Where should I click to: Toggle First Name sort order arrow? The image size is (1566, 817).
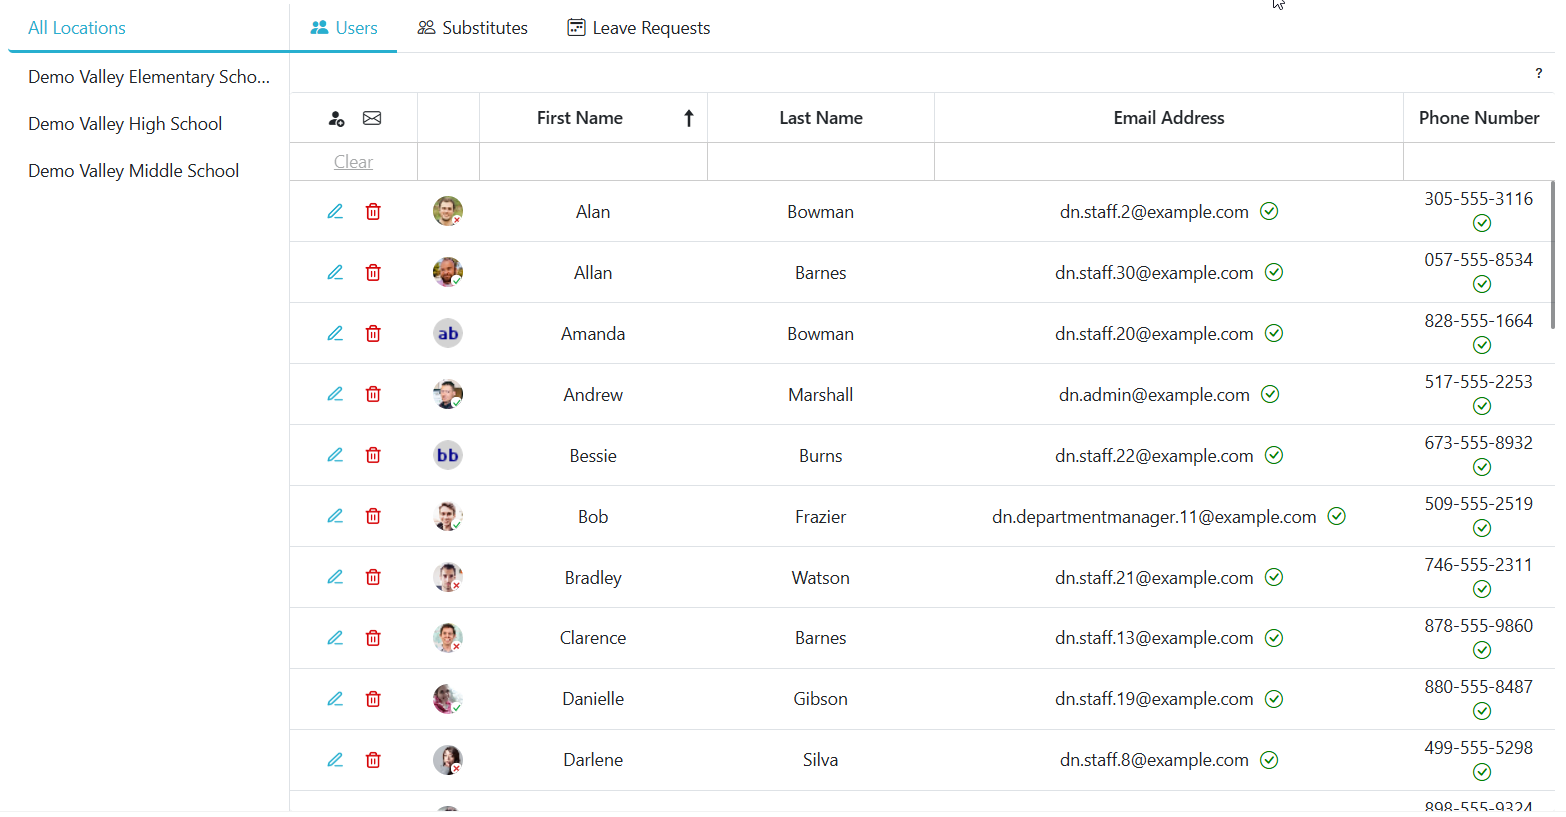pyautogui.click(x=688, y=119)
